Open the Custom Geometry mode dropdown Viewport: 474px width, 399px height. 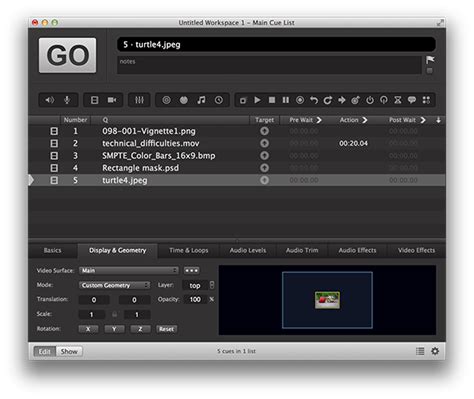114,285
